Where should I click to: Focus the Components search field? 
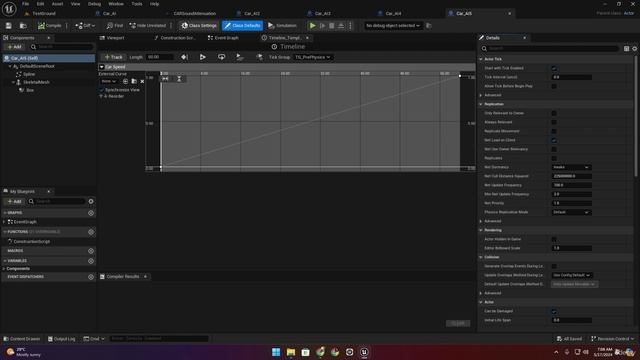[x=62, y=47]
